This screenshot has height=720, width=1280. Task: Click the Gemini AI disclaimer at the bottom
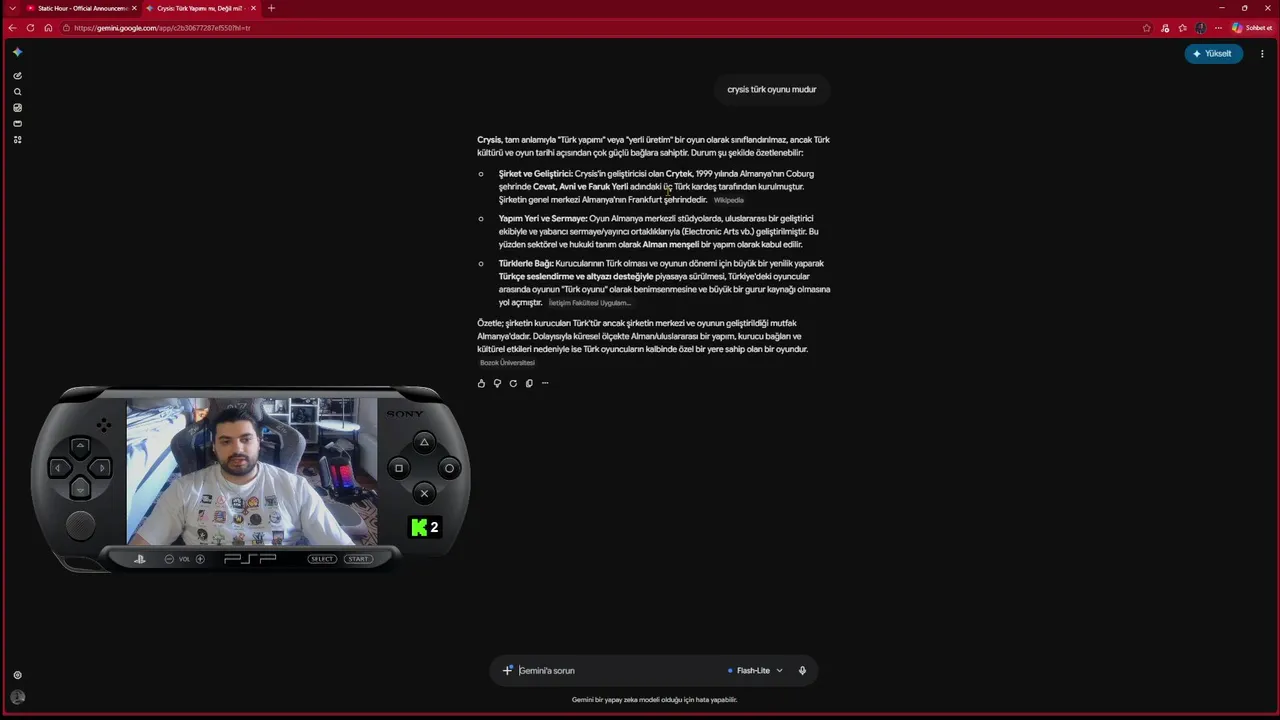(x=654, y=700)
